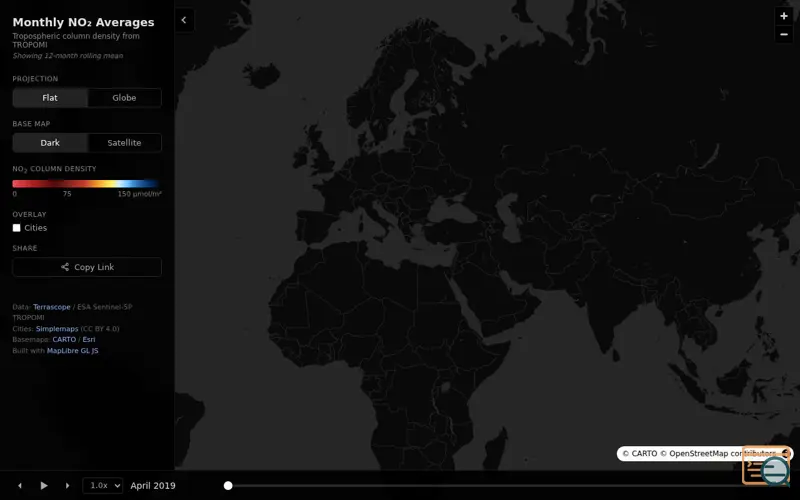Open the Esri basemap link
The height and width of the screenshot is (500, 800).
point(89,340)
